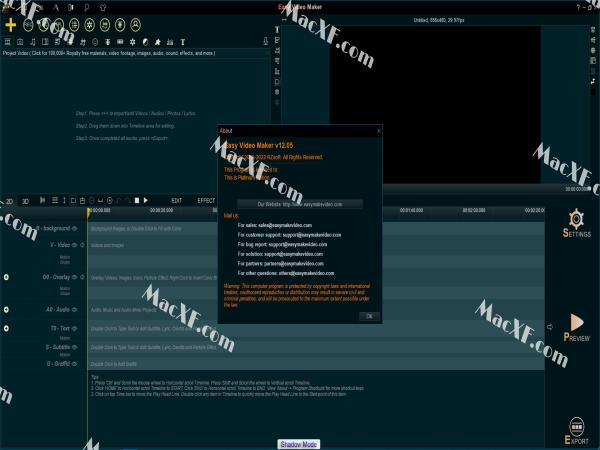Click the Shadow Mode link at bottom
Viewport: 600px width, 450px height.
click(298, 444)
